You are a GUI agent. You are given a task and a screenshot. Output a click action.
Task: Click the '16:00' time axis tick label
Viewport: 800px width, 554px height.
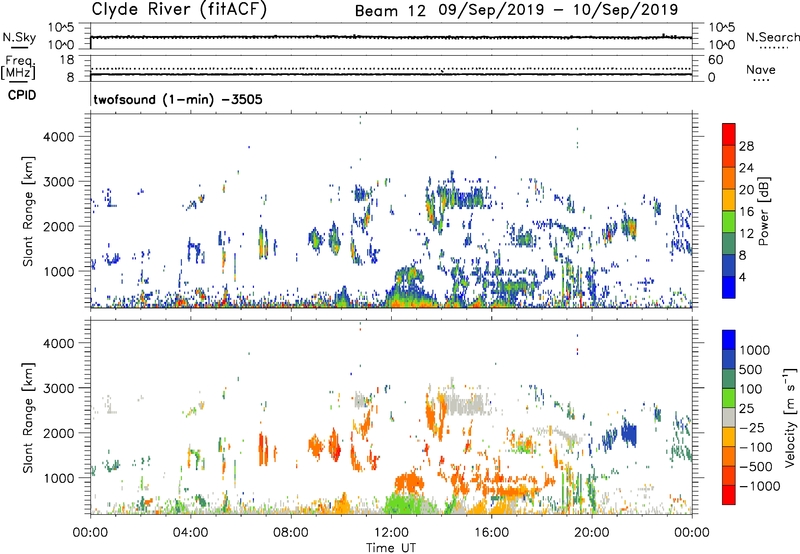pos(491,533)
